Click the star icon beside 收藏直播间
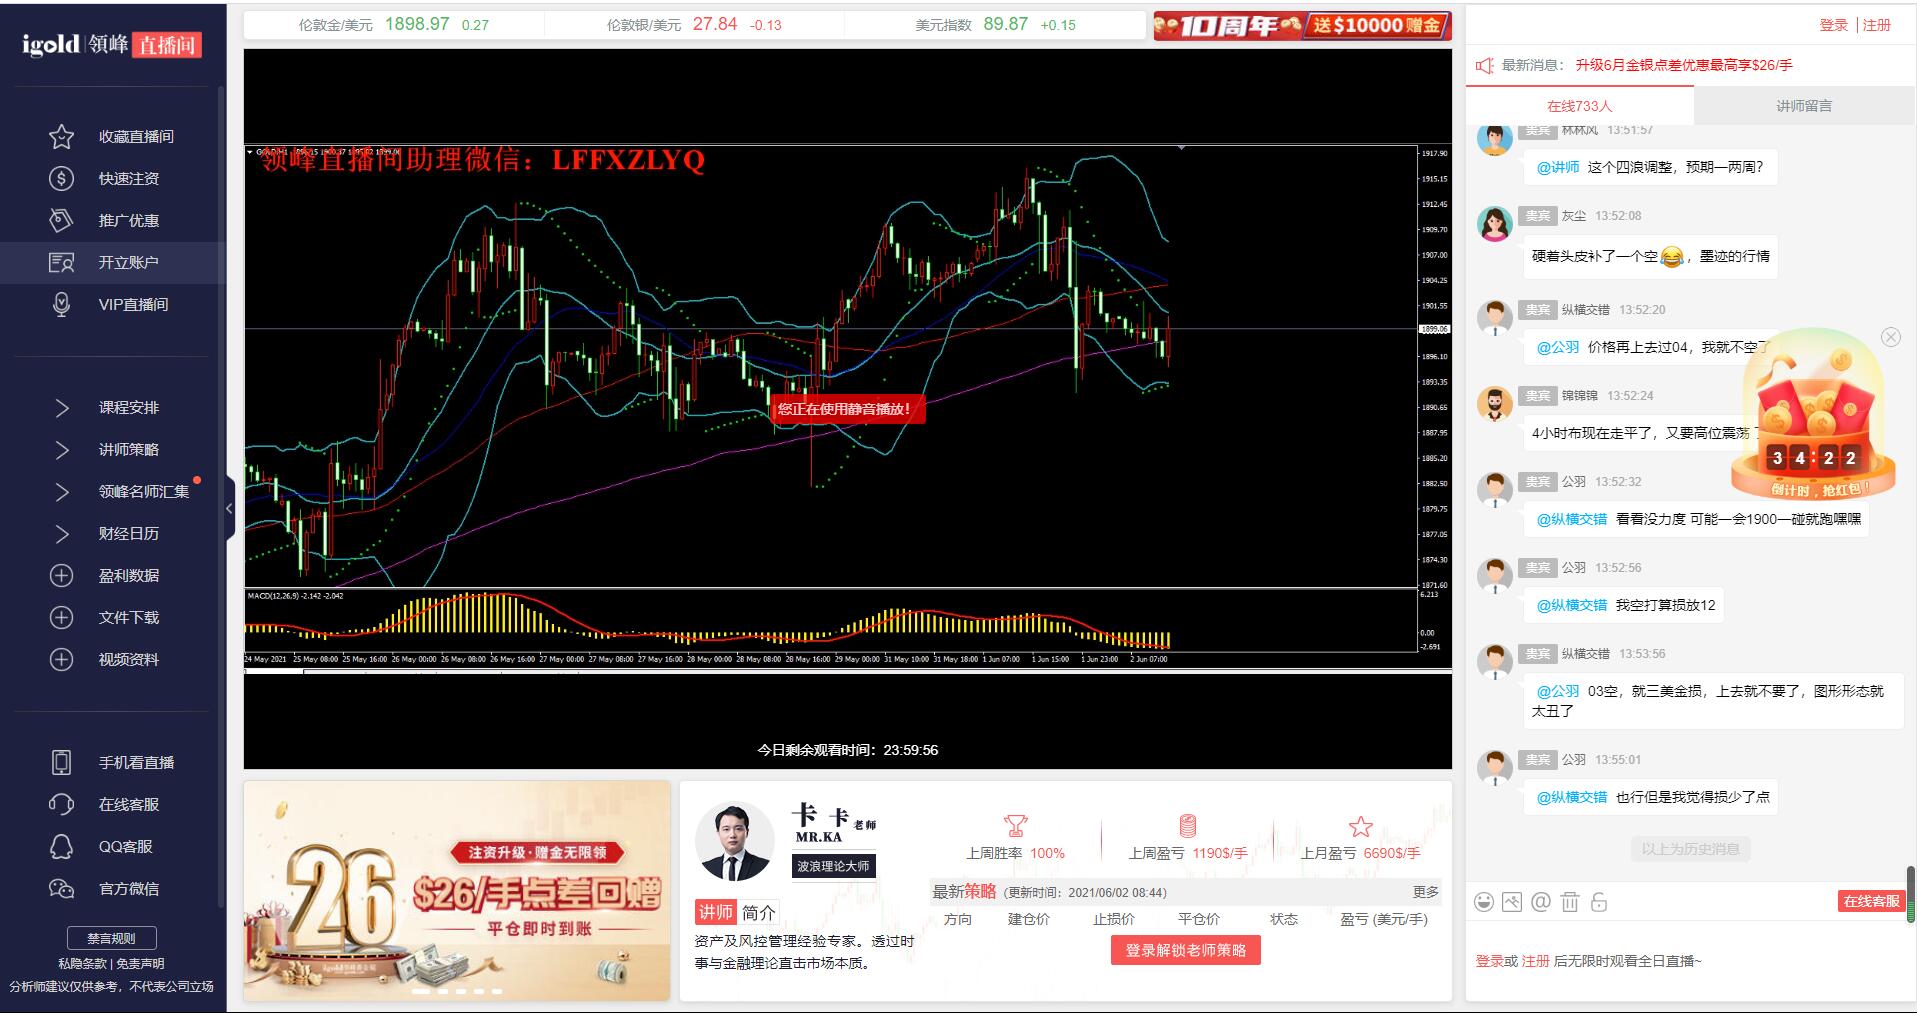Image resolution: width=1917 pixels, height=1013 pixels. 61,136
